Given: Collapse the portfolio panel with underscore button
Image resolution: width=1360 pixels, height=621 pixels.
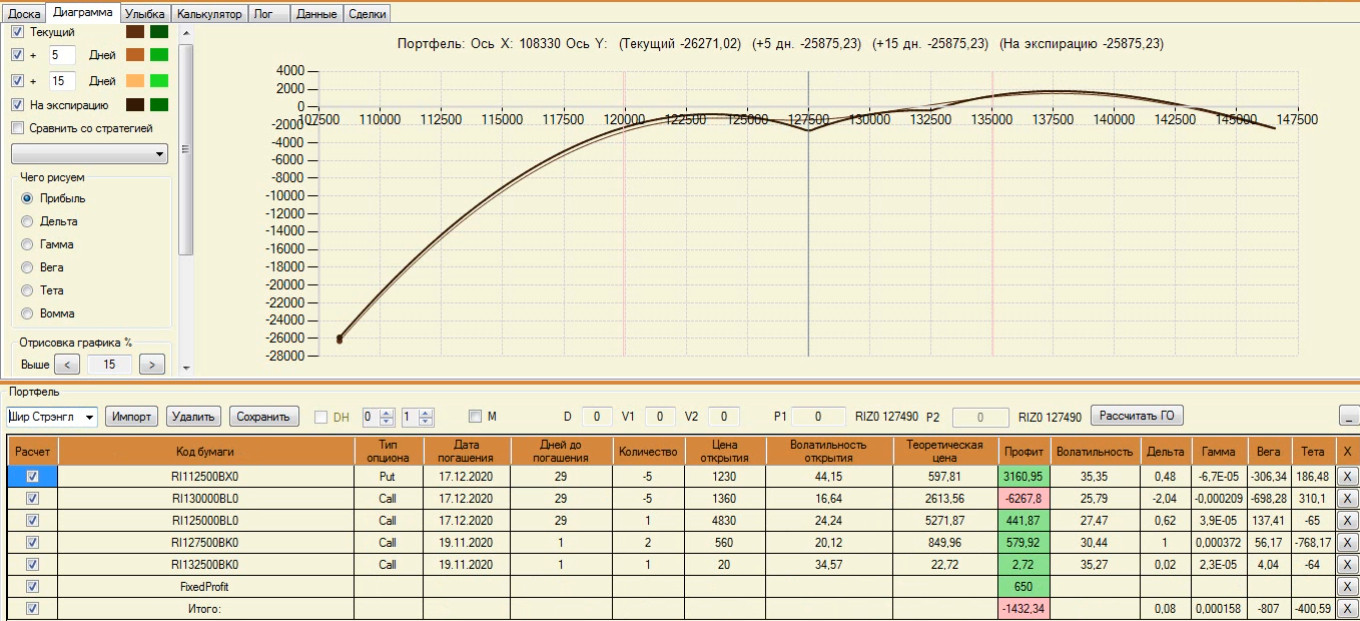Looking at the screenshot, I should click(x=1347, y=416).
